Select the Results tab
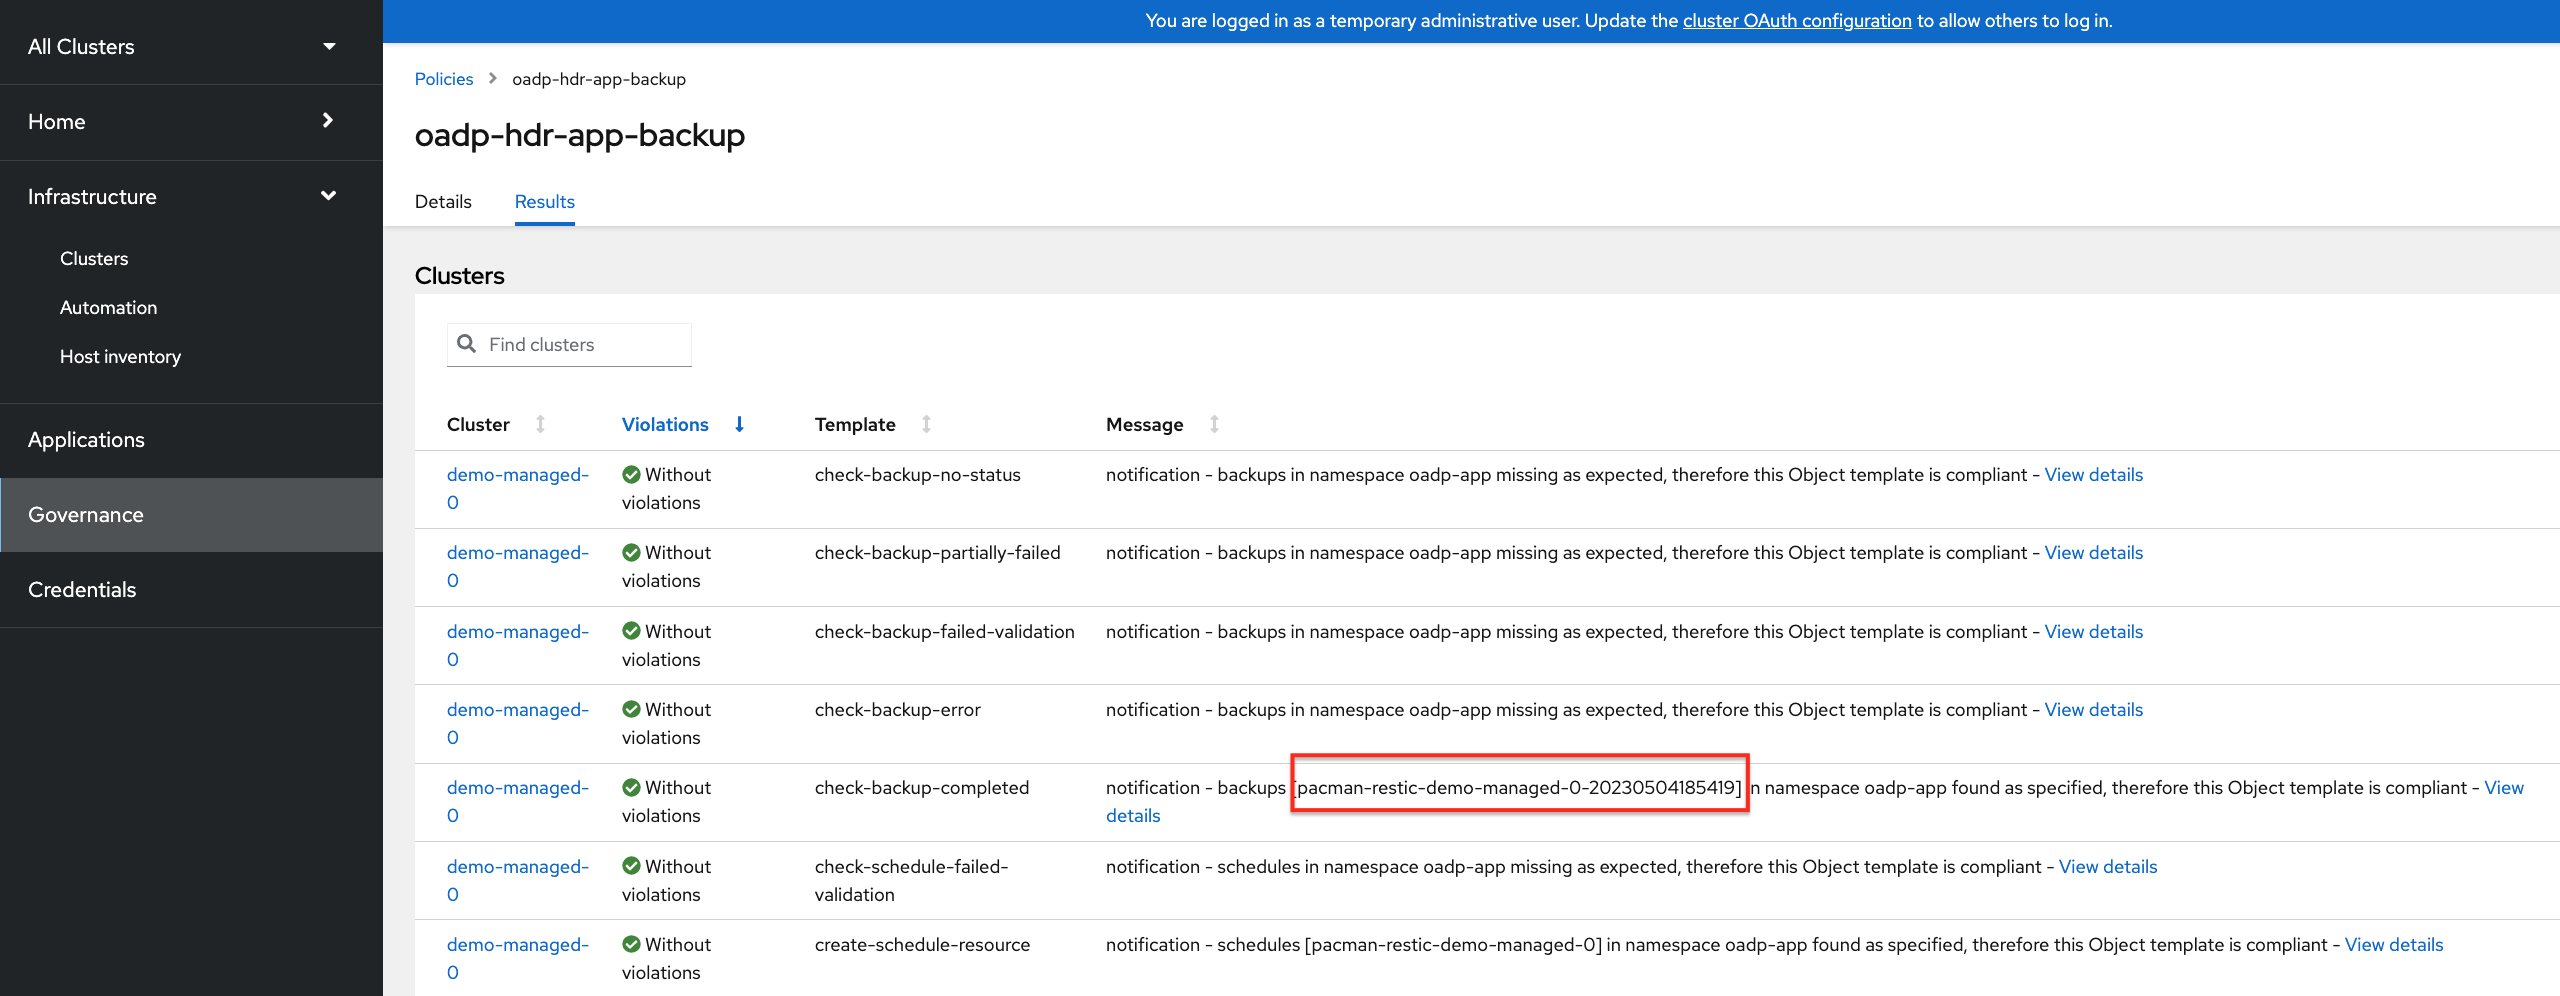This screenshot has width=2560, height=996. coord(544,202)
